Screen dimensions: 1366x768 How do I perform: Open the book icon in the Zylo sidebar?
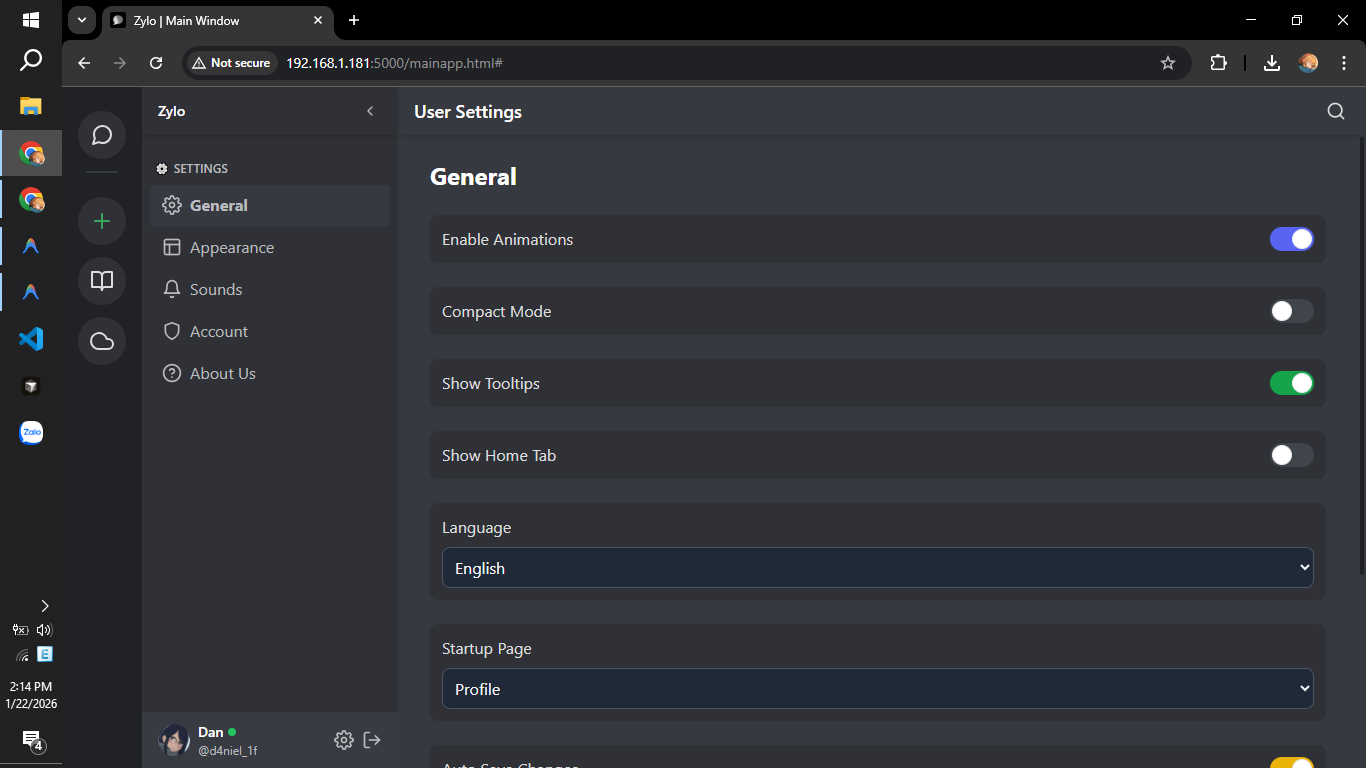coord(101,281)
